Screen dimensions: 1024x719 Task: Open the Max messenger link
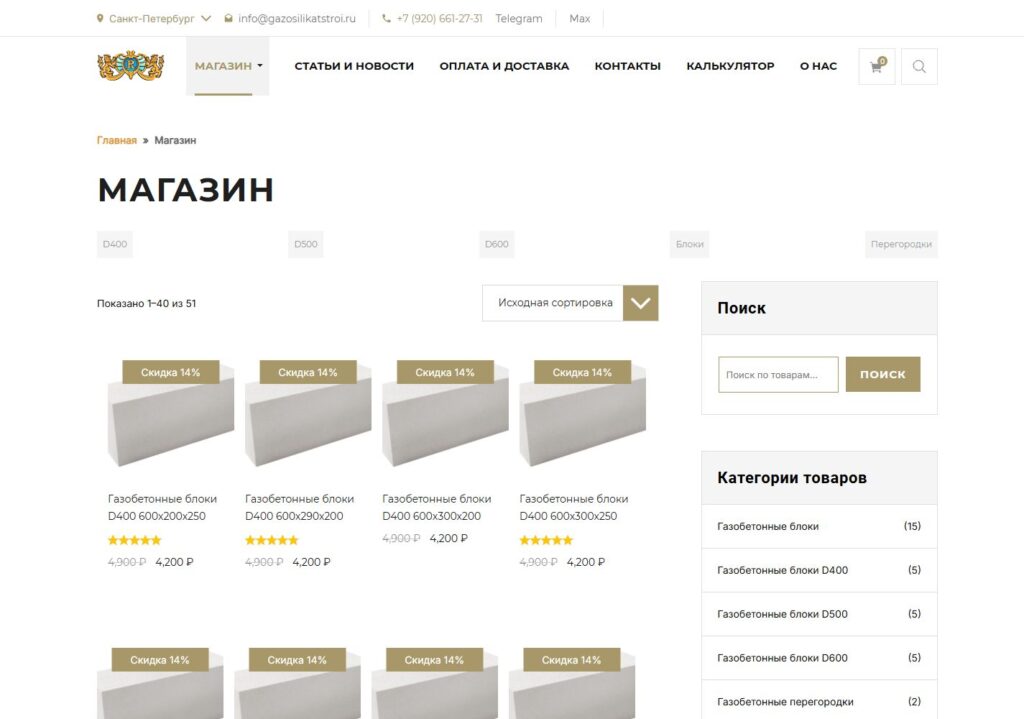579,18
